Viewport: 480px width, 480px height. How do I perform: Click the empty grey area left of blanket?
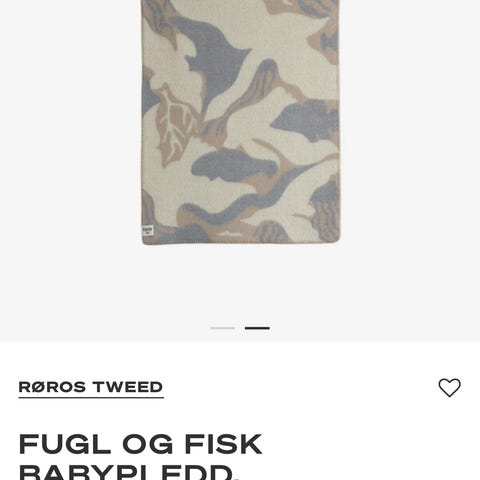(x=70, y=133)
